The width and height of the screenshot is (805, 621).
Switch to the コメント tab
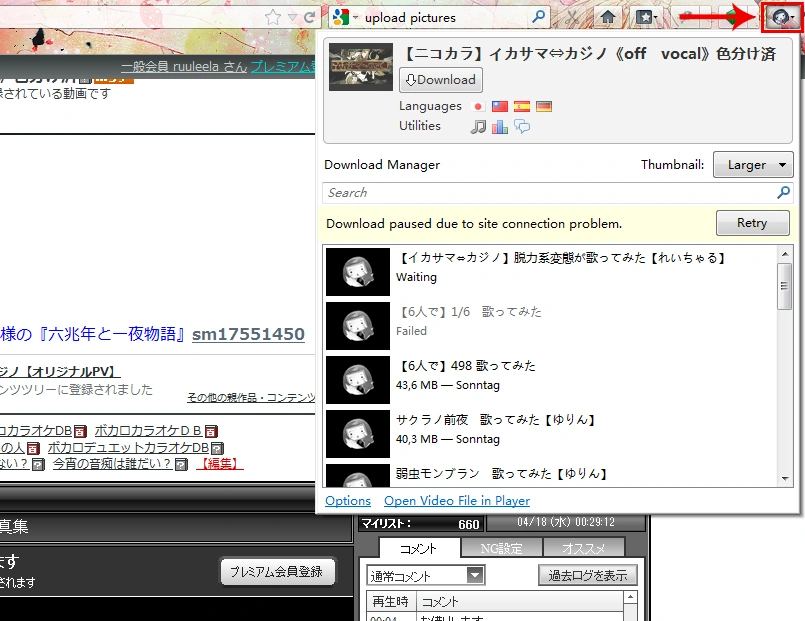pos(419,549)
